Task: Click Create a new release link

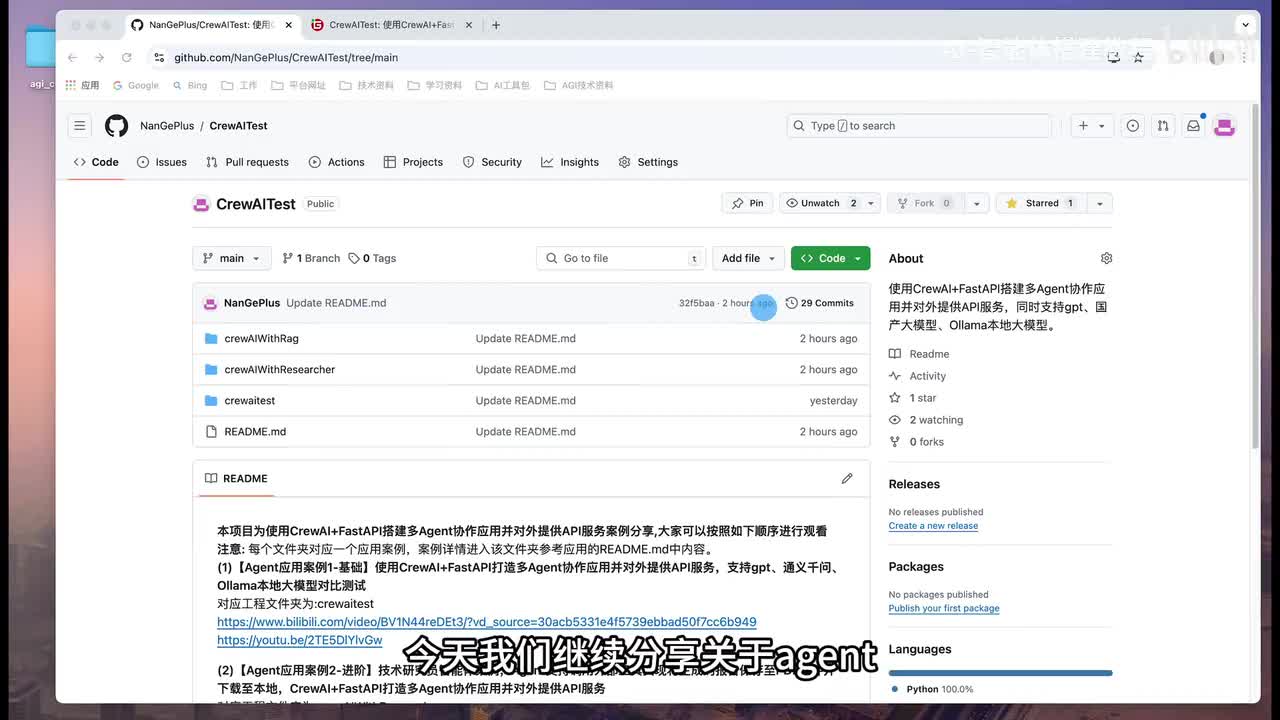Action: coord(933,526)
